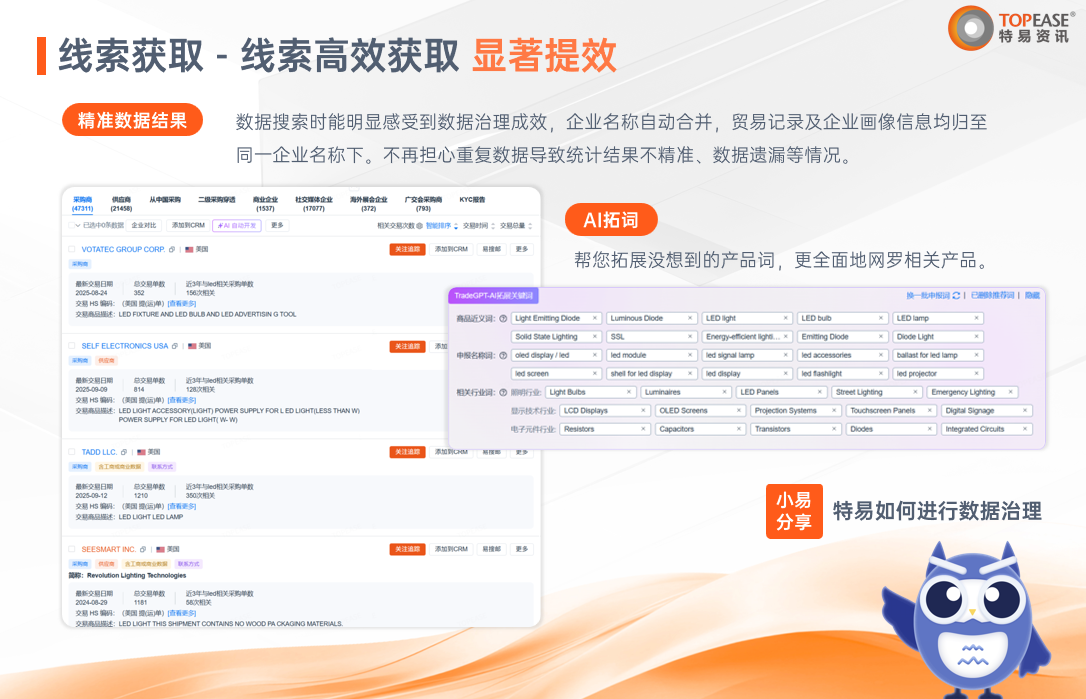
Task: Click the copy icon next to TADD LLC.
Action: [x=125, y=452]
